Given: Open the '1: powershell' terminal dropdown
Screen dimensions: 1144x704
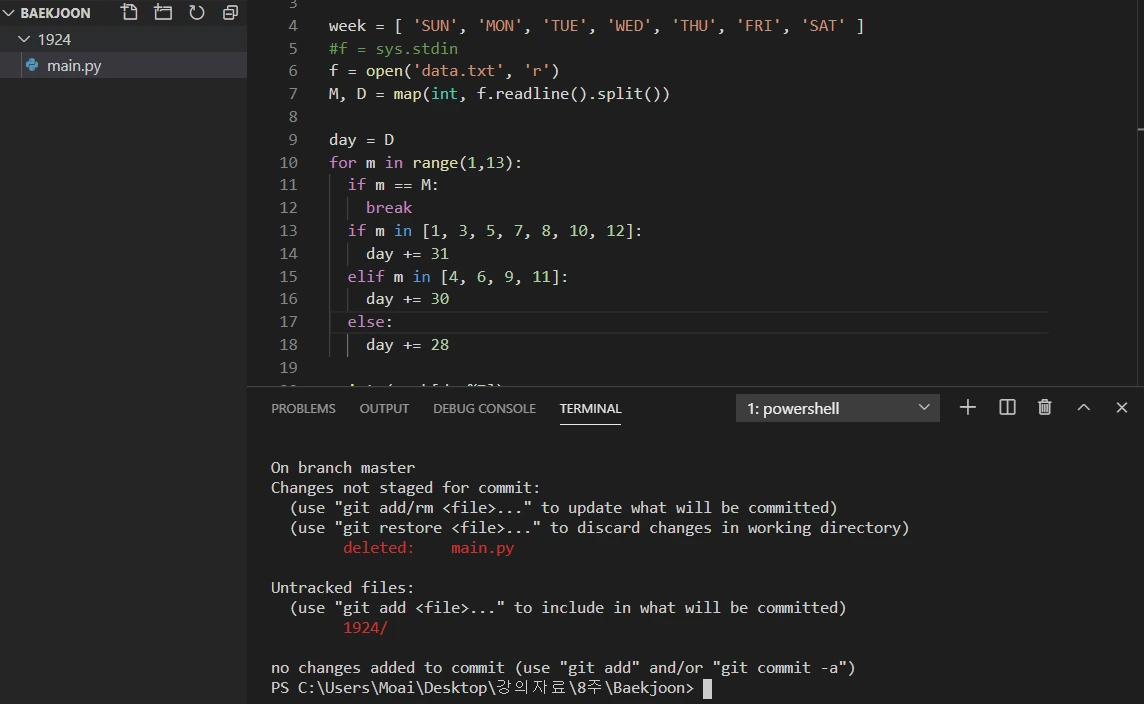Looking at the screenshot, I should 838,408.
